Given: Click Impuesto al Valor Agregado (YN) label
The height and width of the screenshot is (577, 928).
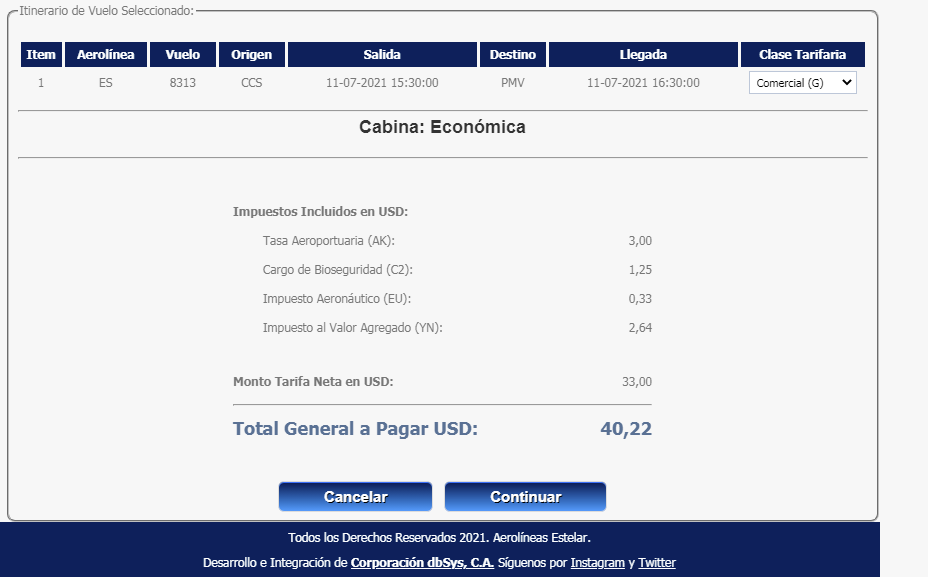Looking at the screenshot, I should (353, 328).
